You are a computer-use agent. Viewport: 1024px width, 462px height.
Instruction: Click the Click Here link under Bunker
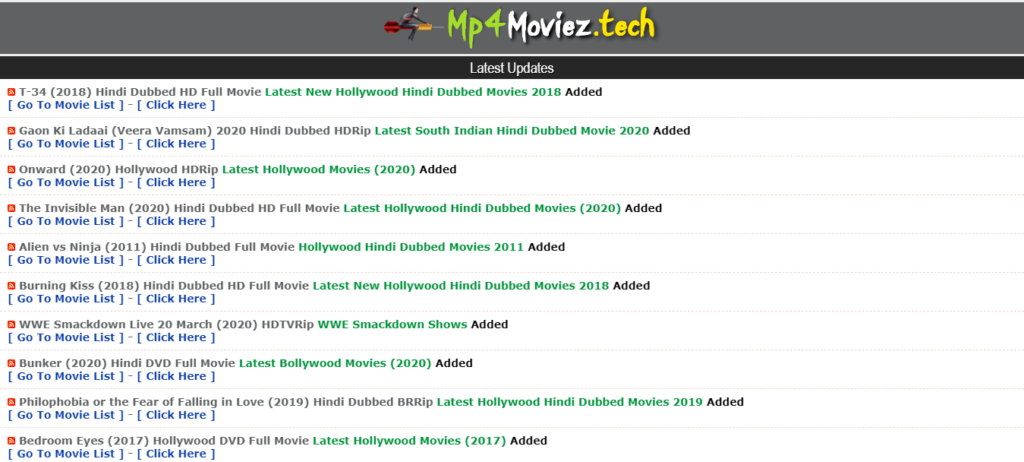(176, 376)
